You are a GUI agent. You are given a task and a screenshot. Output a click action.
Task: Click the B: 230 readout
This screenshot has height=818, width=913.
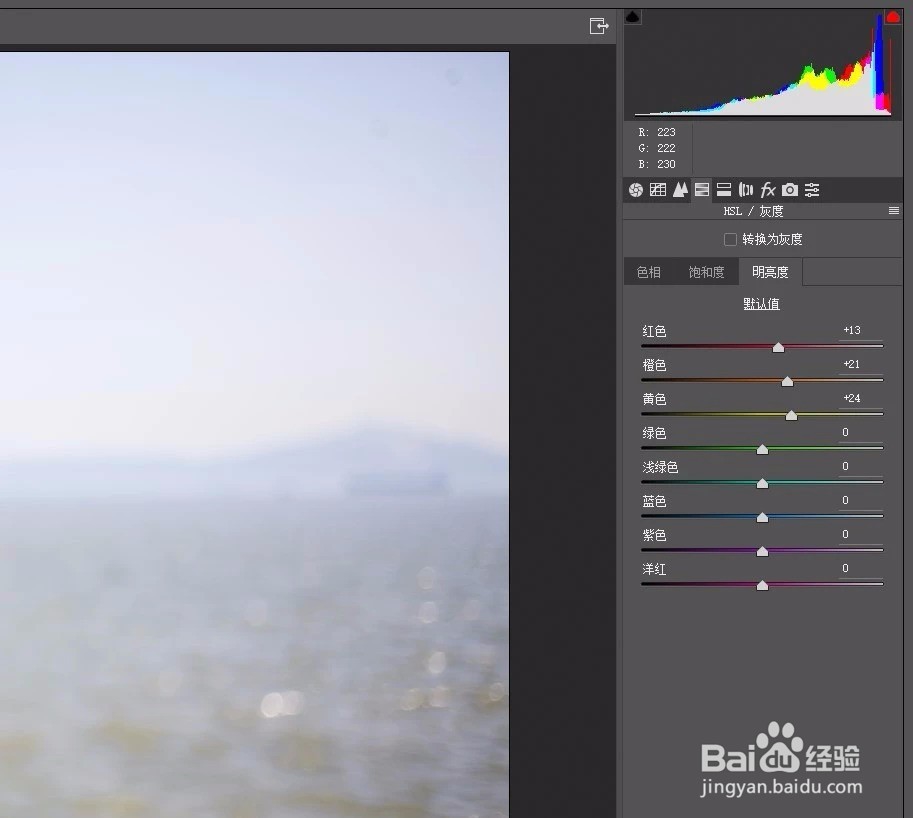657,164
